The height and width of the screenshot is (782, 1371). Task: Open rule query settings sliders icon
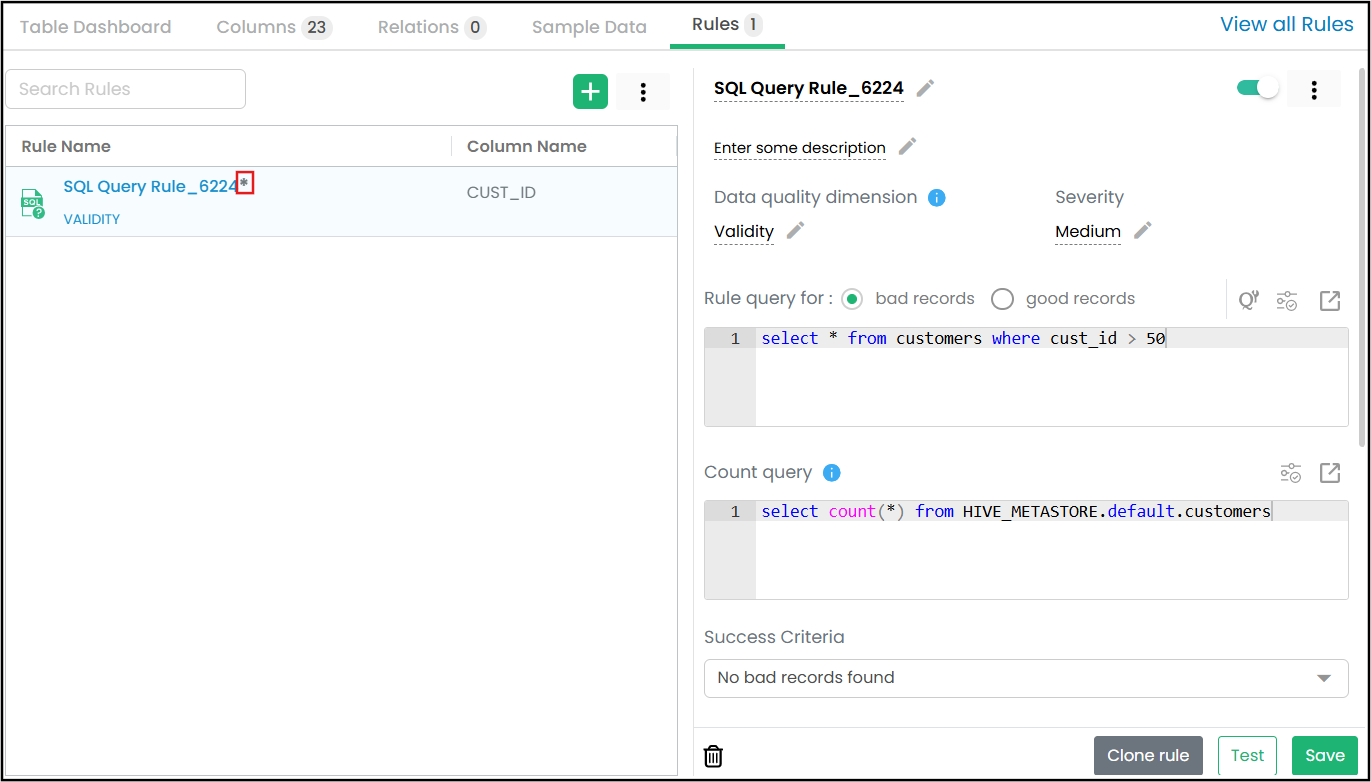tap(1287, 300)
